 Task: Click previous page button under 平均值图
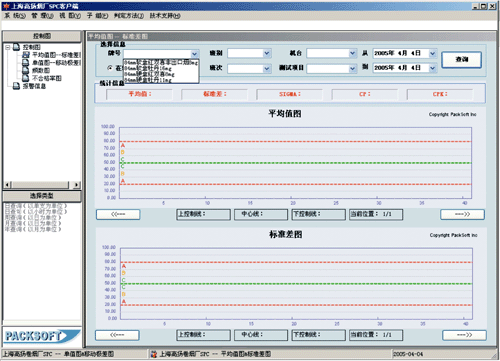(118, 214)
